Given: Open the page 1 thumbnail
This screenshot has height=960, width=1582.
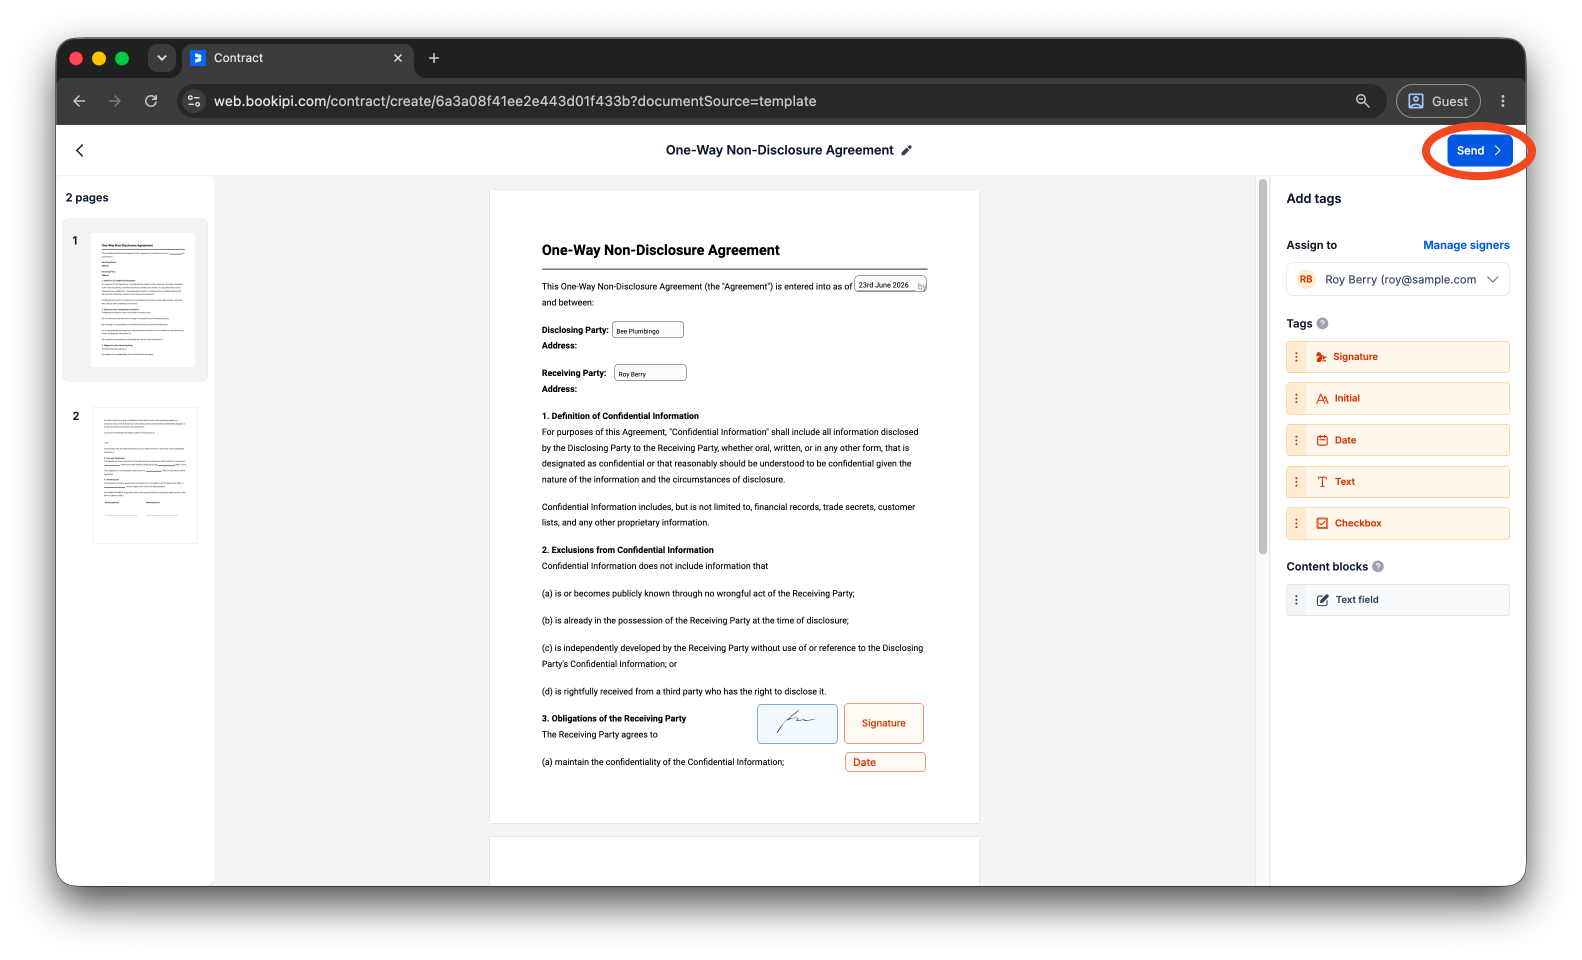Looking at the screenshot, I should click(143, 300).
